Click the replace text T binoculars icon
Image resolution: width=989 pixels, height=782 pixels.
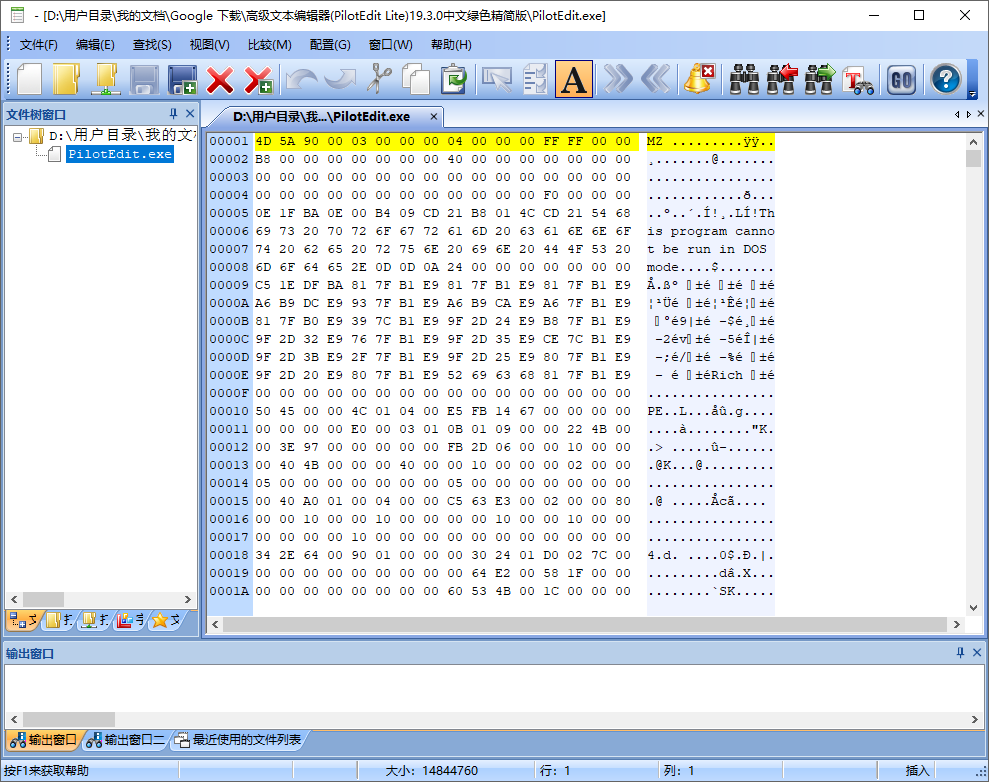[858, 79]
